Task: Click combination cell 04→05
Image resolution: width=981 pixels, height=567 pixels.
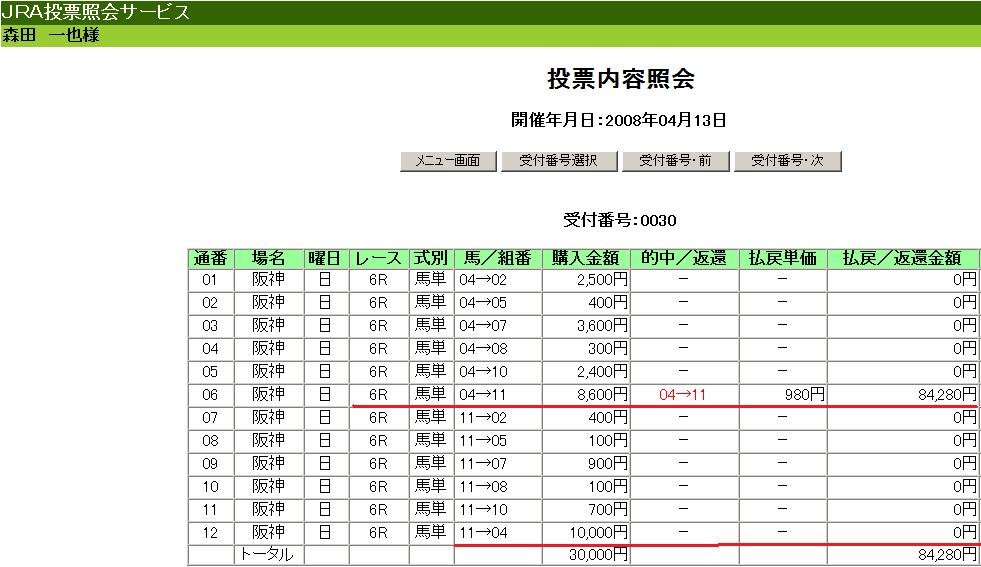Action: click(483, 303)
